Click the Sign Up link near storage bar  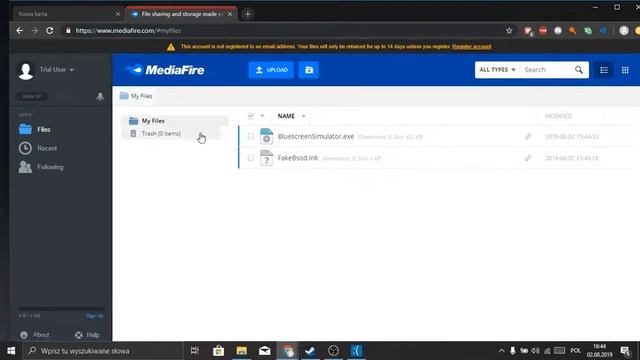coord(95,316)
